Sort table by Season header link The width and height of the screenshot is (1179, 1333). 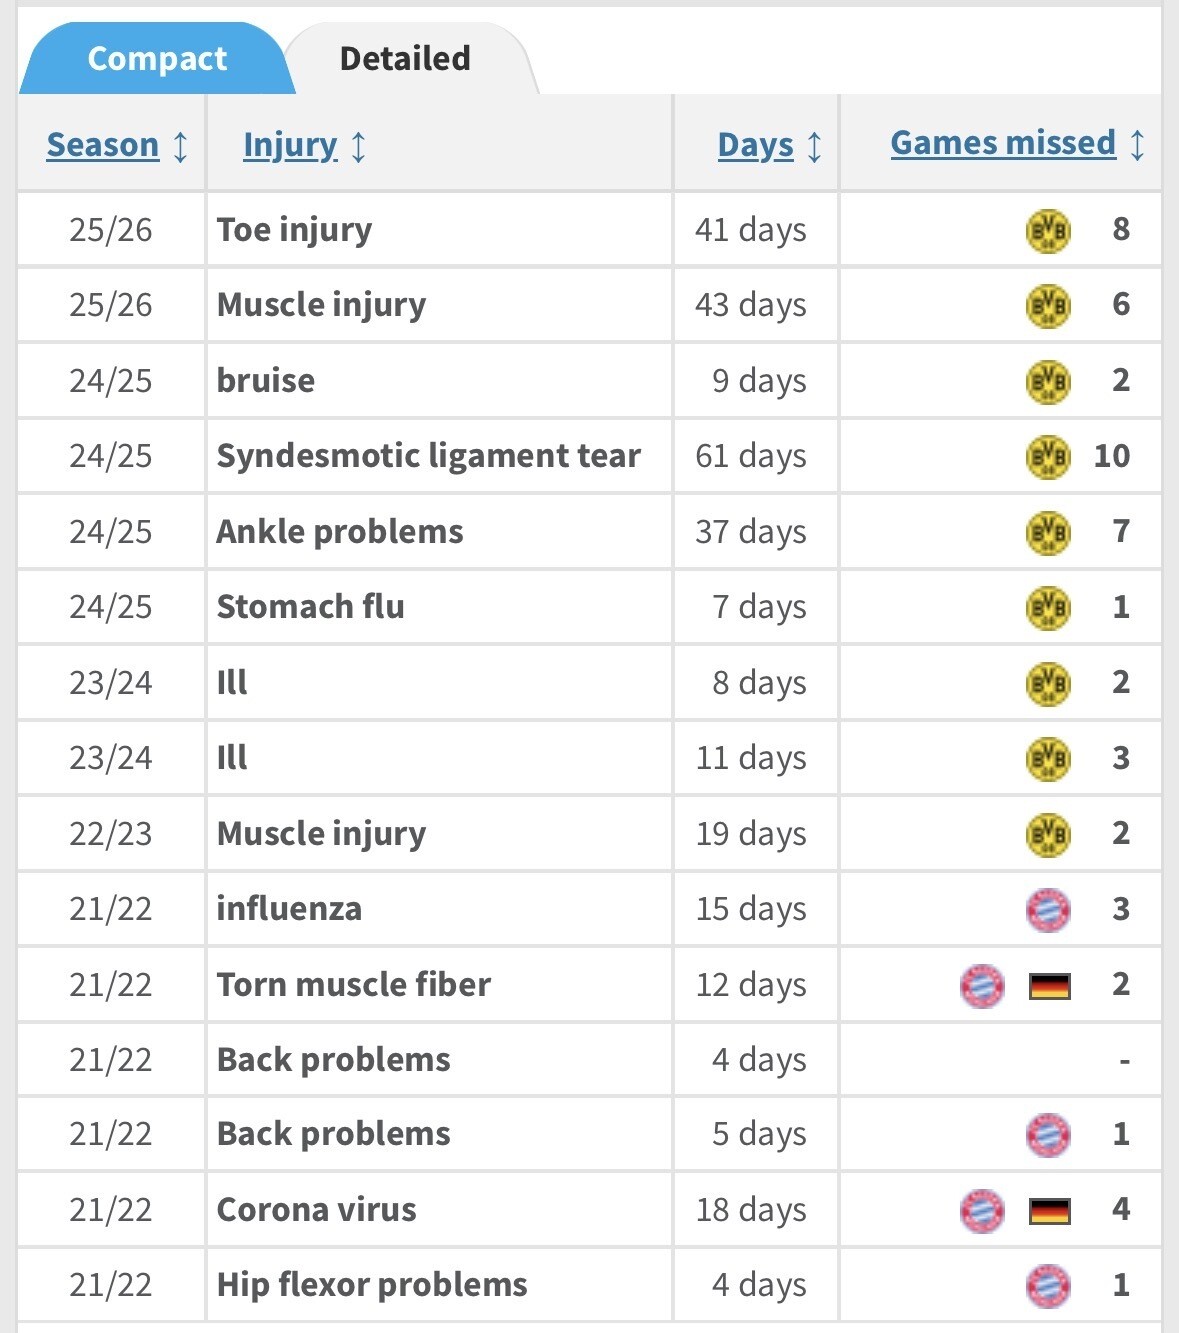(x=103, y=145)
